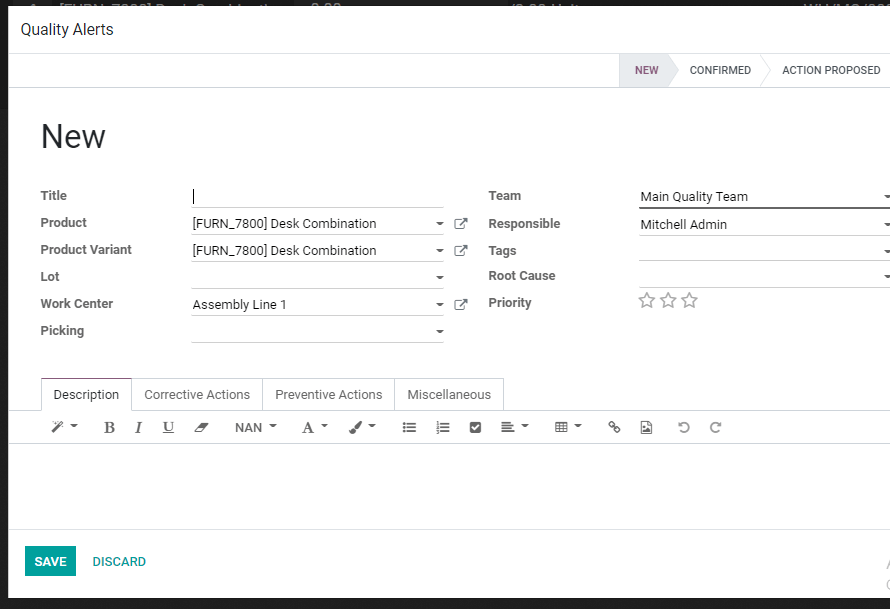Viewport: 890px width, 609px height.
Task: Redo the last edit
Action: click(x=715, y=427)
